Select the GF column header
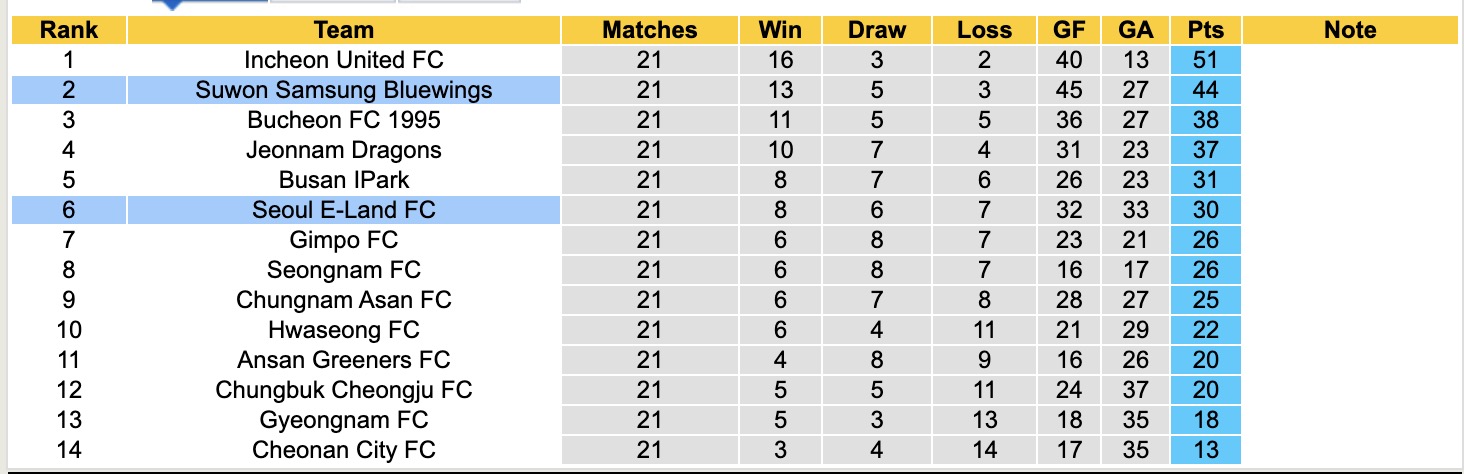This screenshot has width=1464, height=474. (x=1069, y=30)
